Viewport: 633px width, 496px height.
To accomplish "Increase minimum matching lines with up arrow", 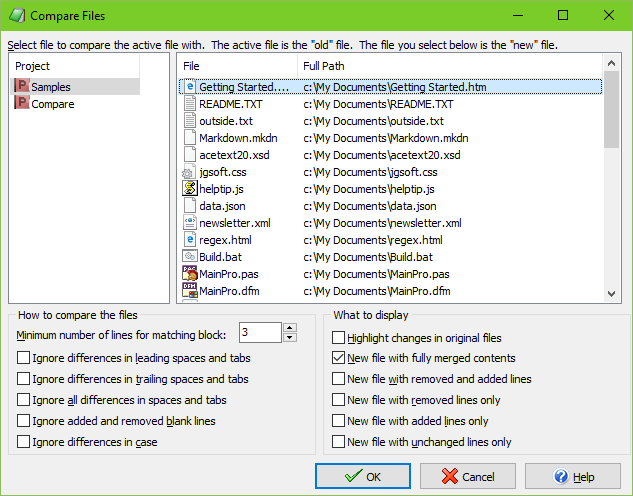I will pos(290,327).
